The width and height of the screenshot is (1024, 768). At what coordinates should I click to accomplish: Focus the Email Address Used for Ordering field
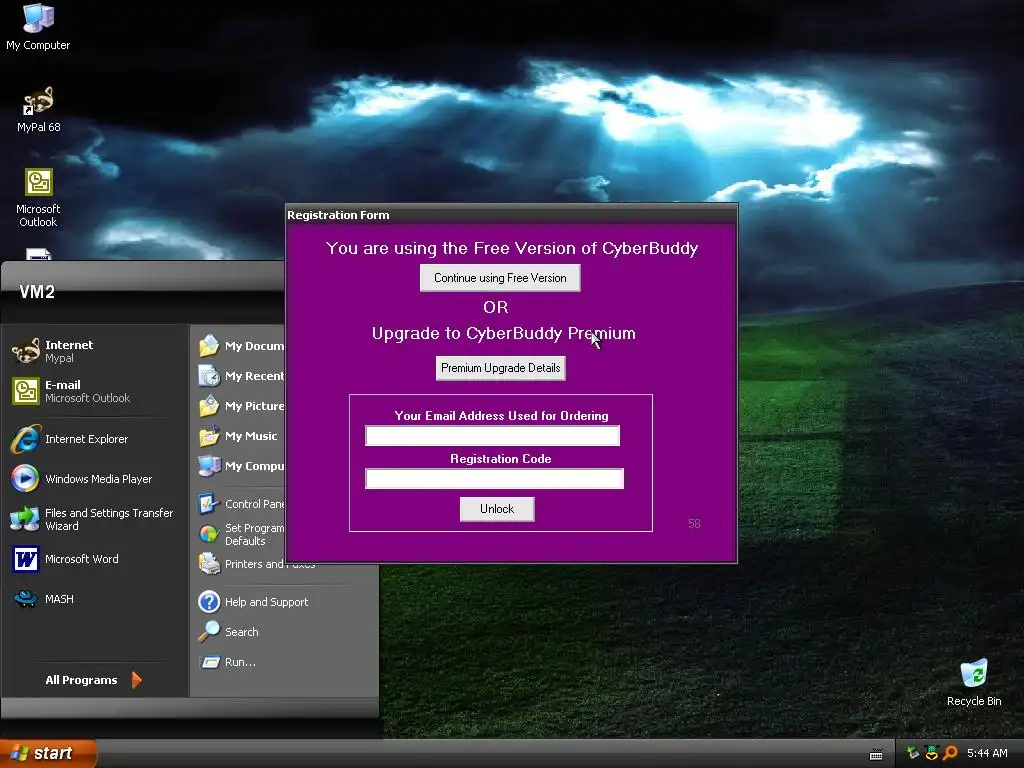coord(492,436)
